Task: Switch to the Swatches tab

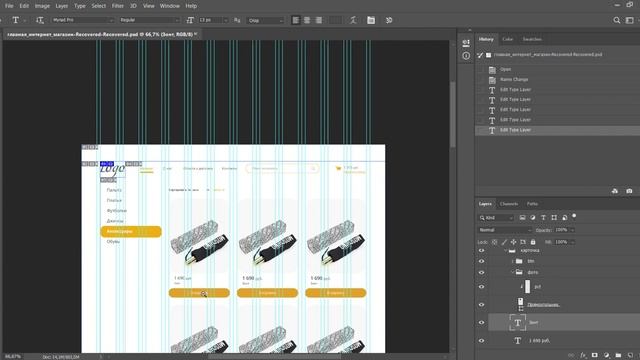Action: point(532,39)
